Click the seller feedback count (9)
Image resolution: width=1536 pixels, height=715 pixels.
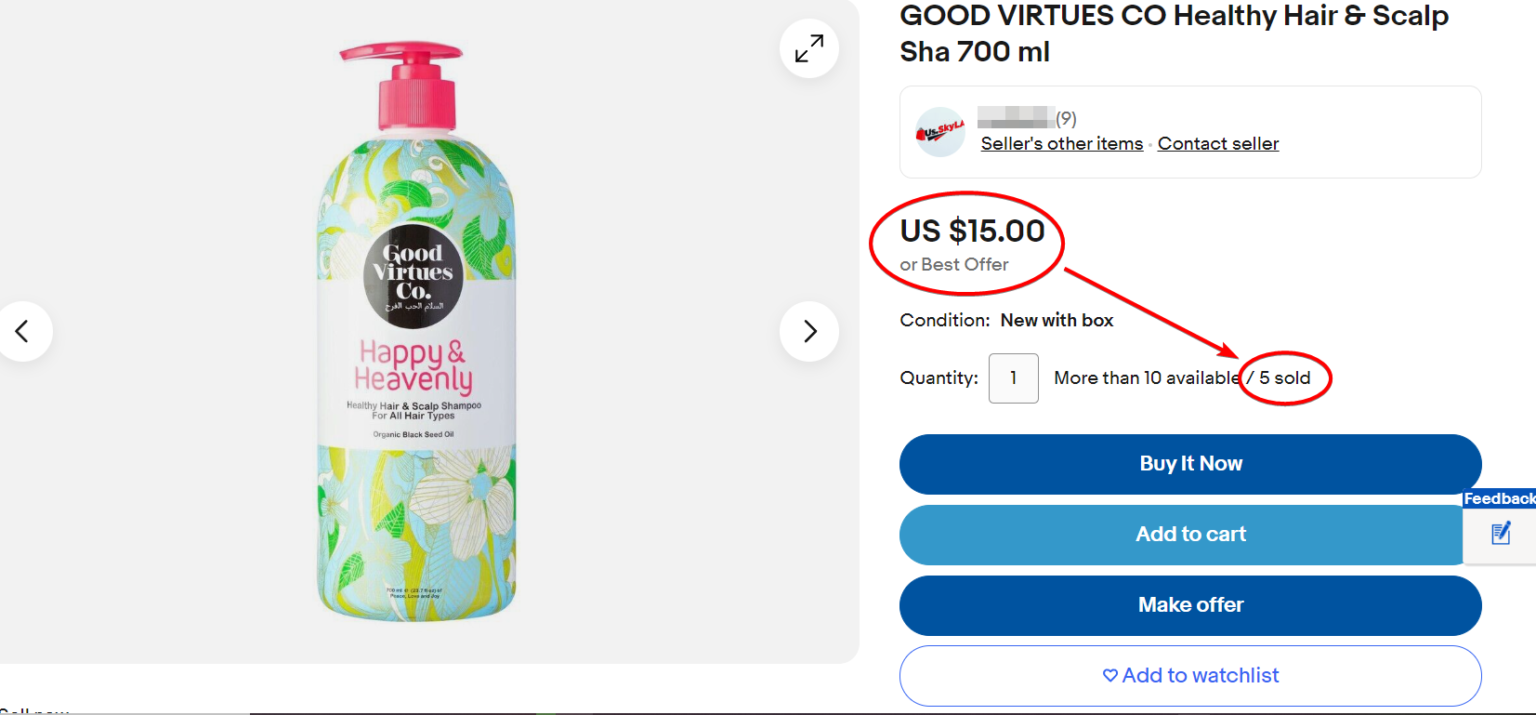(1066, 119)
